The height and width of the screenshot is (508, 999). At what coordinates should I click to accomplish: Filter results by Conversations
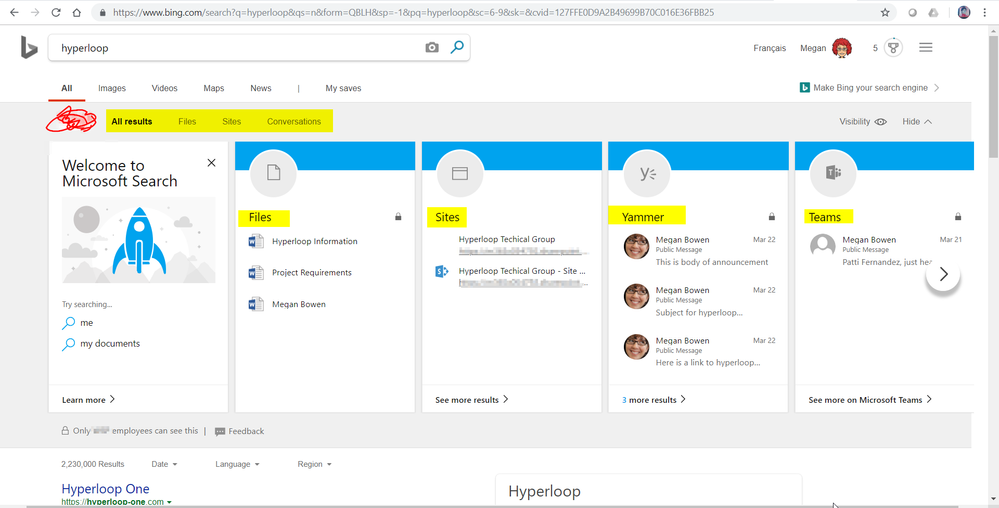tap(294, 122)
